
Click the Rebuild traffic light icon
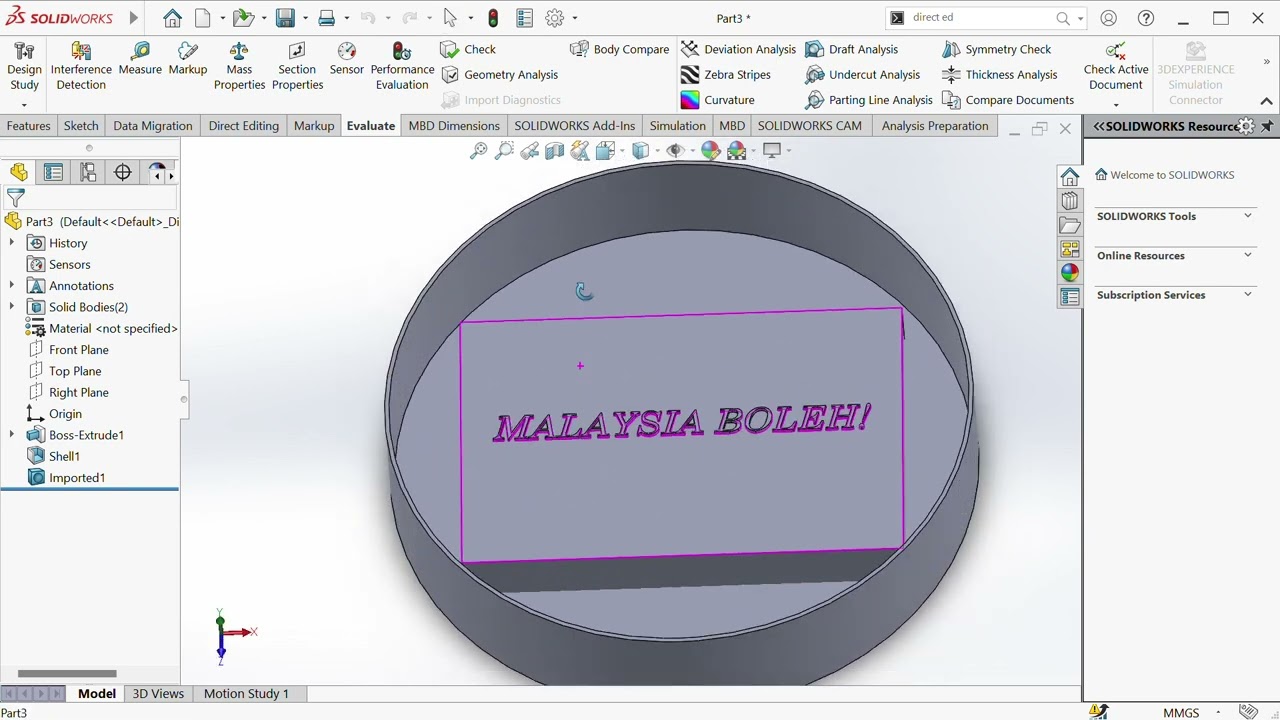pyautogui.click(x=493, y=18)
